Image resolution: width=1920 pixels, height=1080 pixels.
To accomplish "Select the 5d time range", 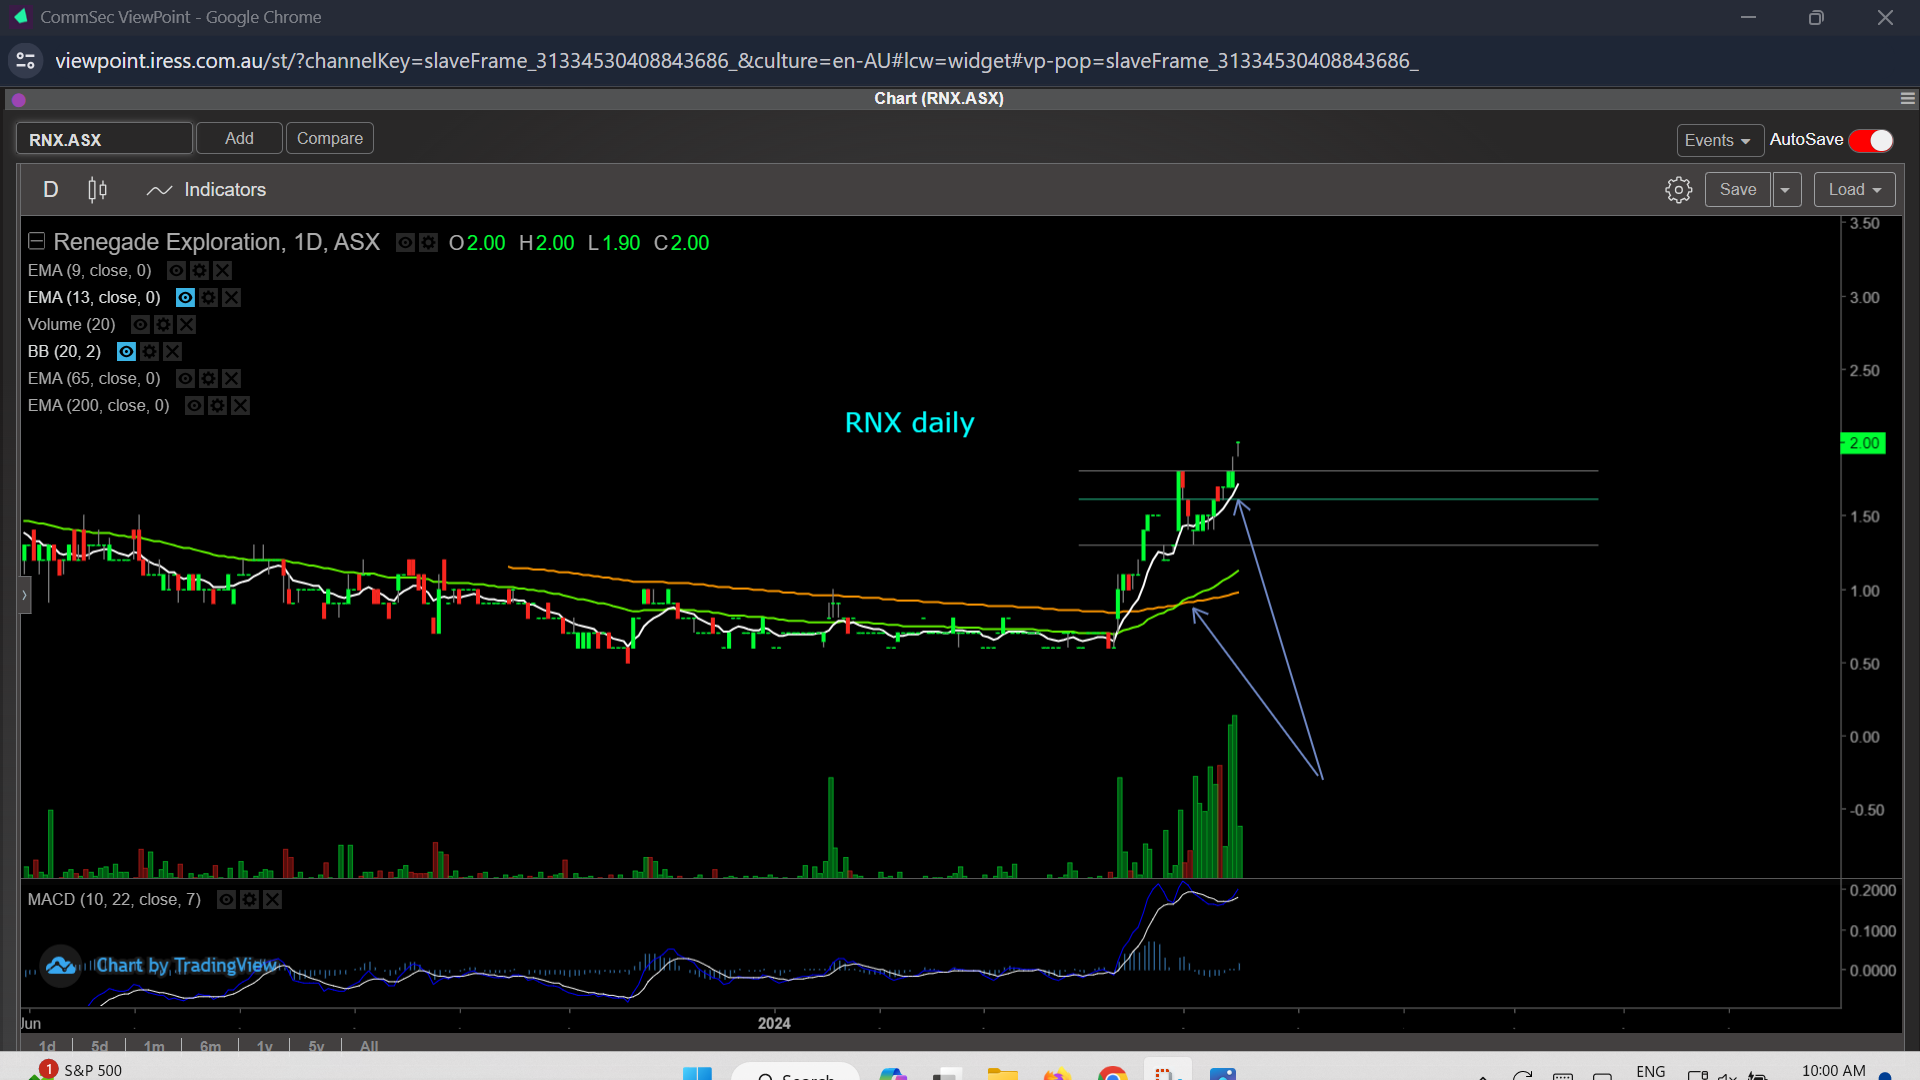I will (99, 1046).
